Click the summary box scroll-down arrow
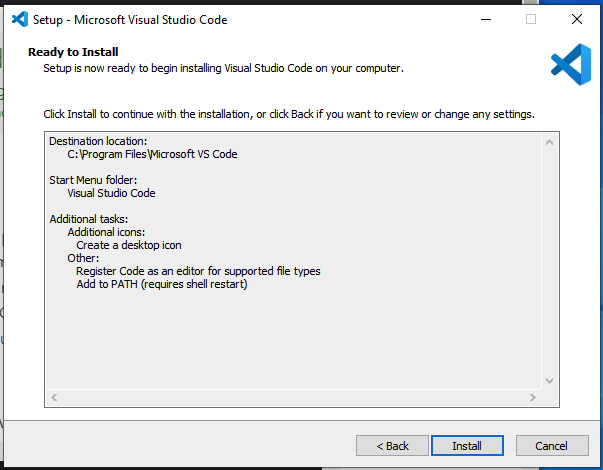Viewport: 603px width, 470px height. 549,380
